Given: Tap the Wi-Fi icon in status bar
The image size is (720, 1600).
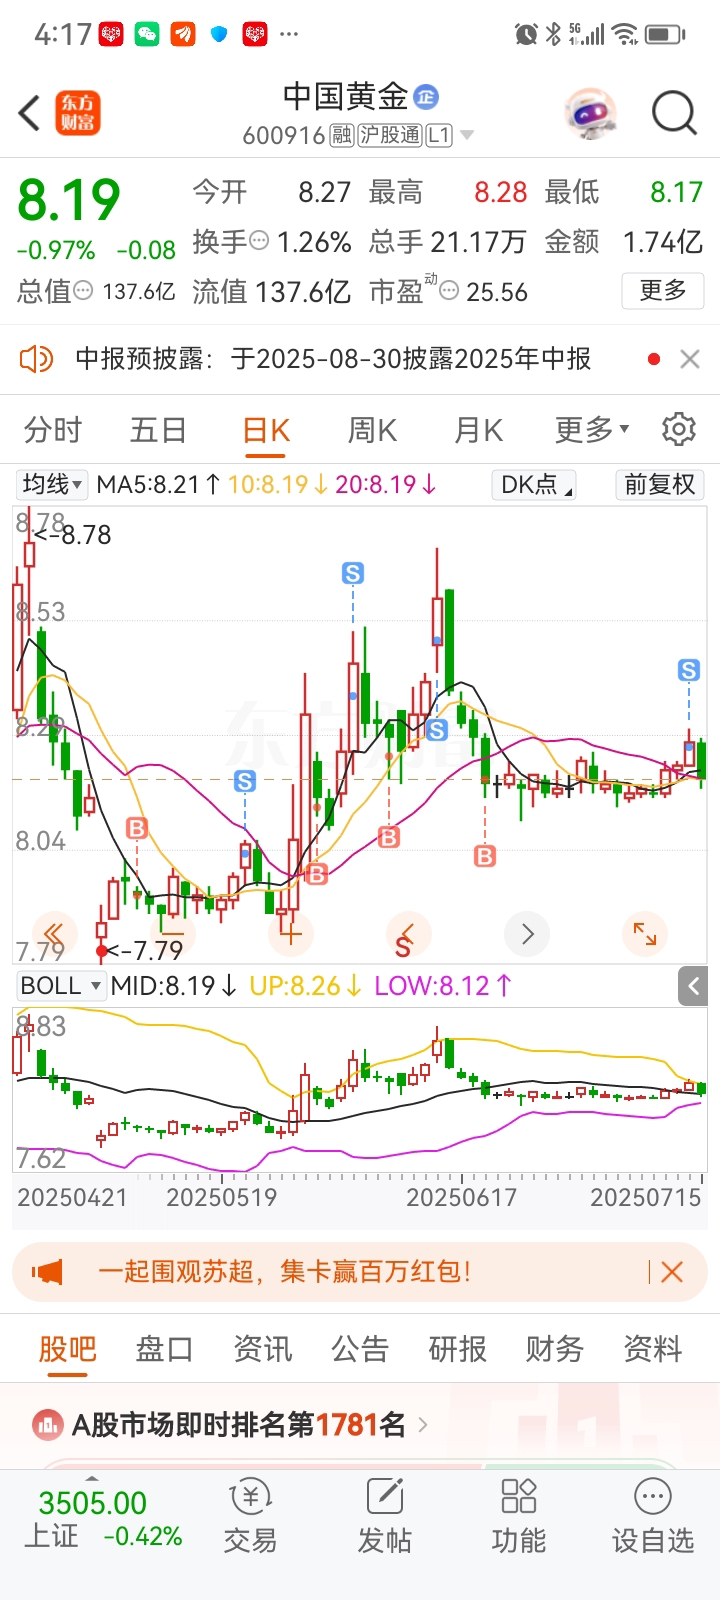Looking at the screenshot, I should (625, 35).
